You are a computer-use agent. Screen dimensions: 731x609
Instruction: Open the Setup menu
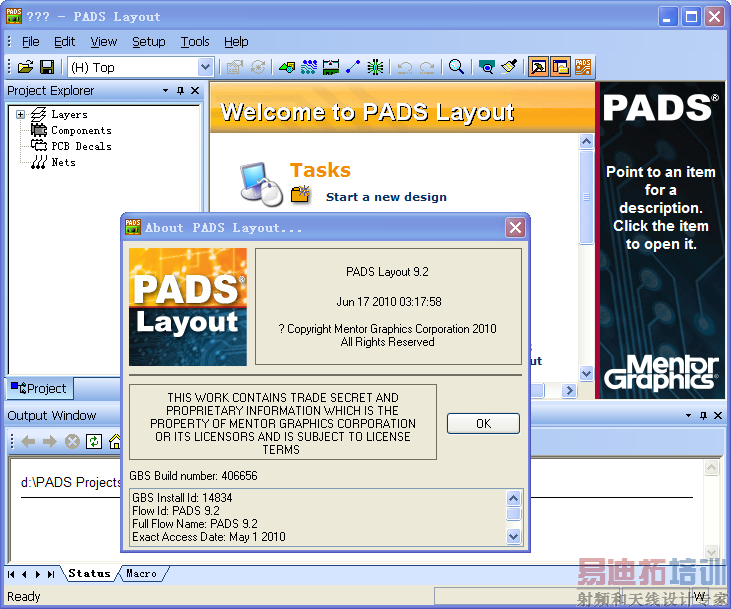point(149,42)
